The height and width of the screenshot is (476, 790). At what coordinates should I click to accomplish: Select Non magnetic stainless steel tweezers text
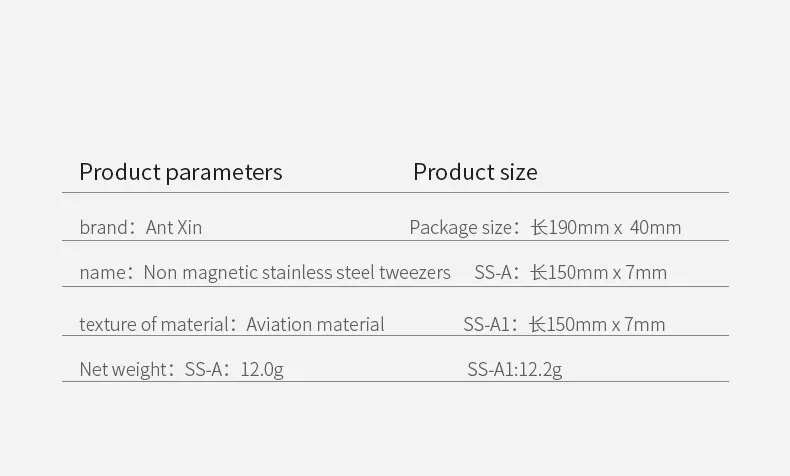[x=297, y=273]
